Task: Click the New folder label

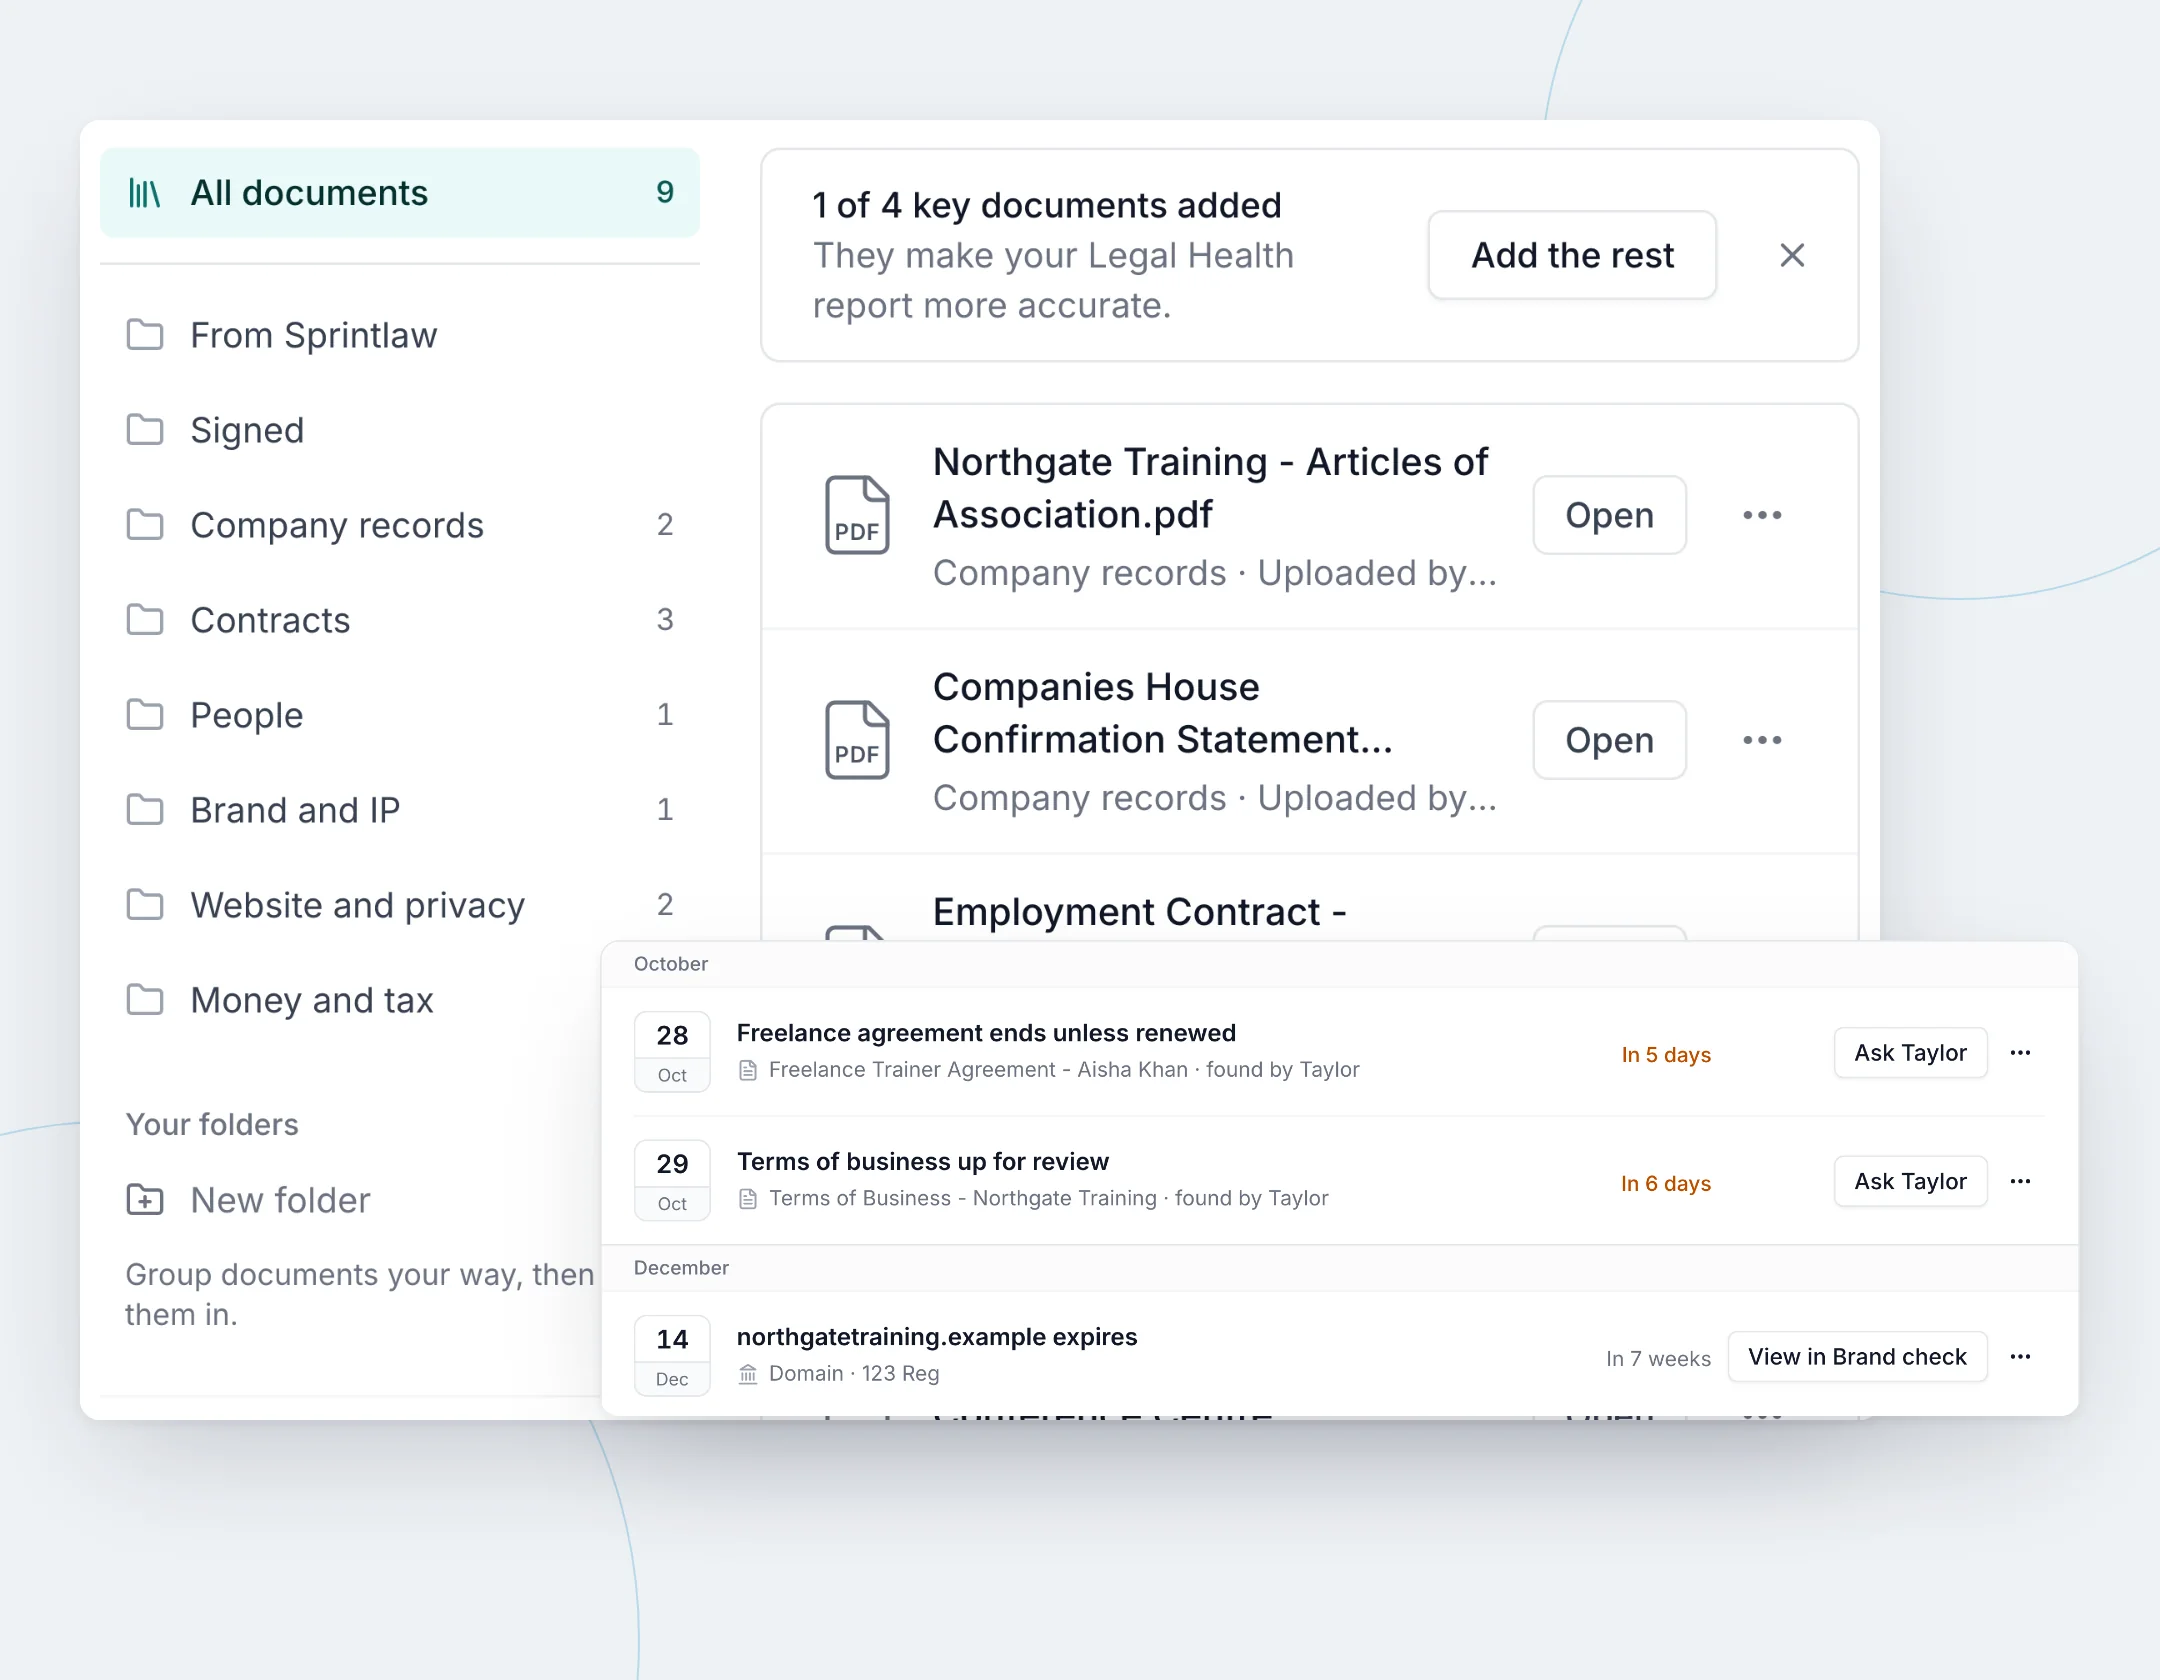Action: [x=280, y=1200]
